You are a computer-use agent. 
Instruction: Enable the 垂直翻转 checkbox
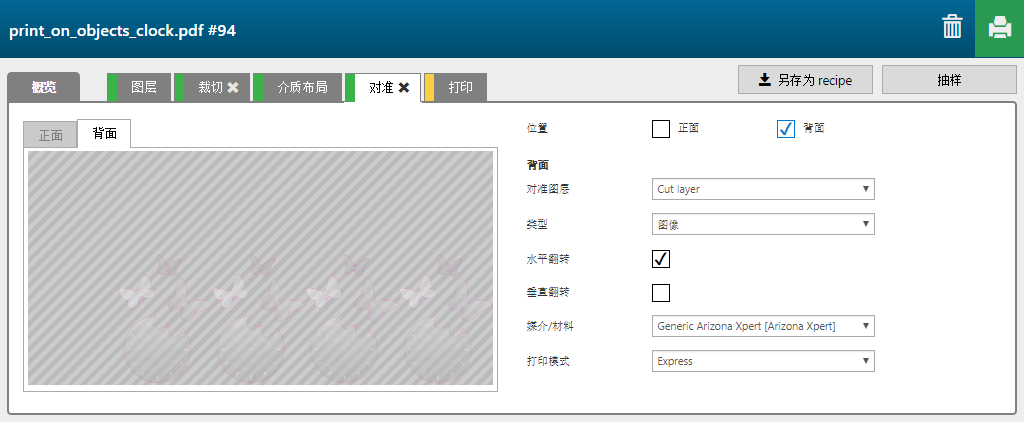pos(661,293)
